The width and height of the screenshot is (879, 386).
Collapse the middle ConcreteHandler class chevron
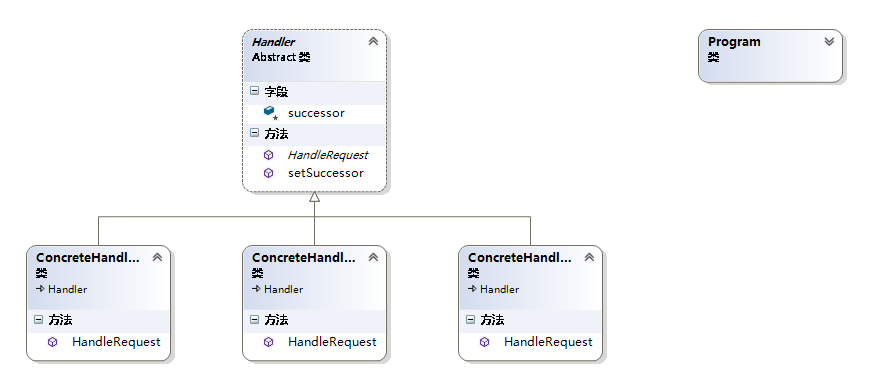pos(373,257)
